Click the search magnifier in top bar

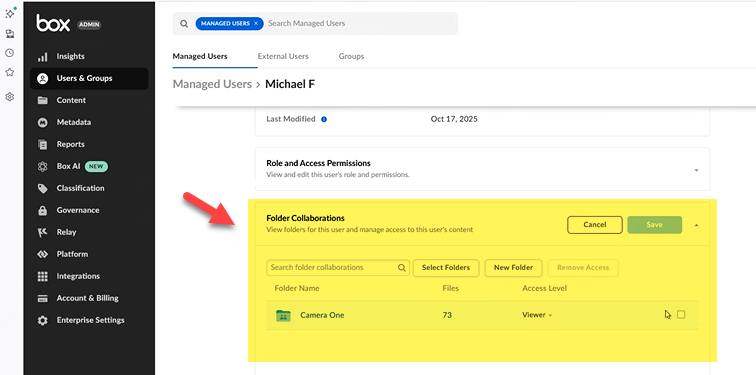[x=184, y=24]
